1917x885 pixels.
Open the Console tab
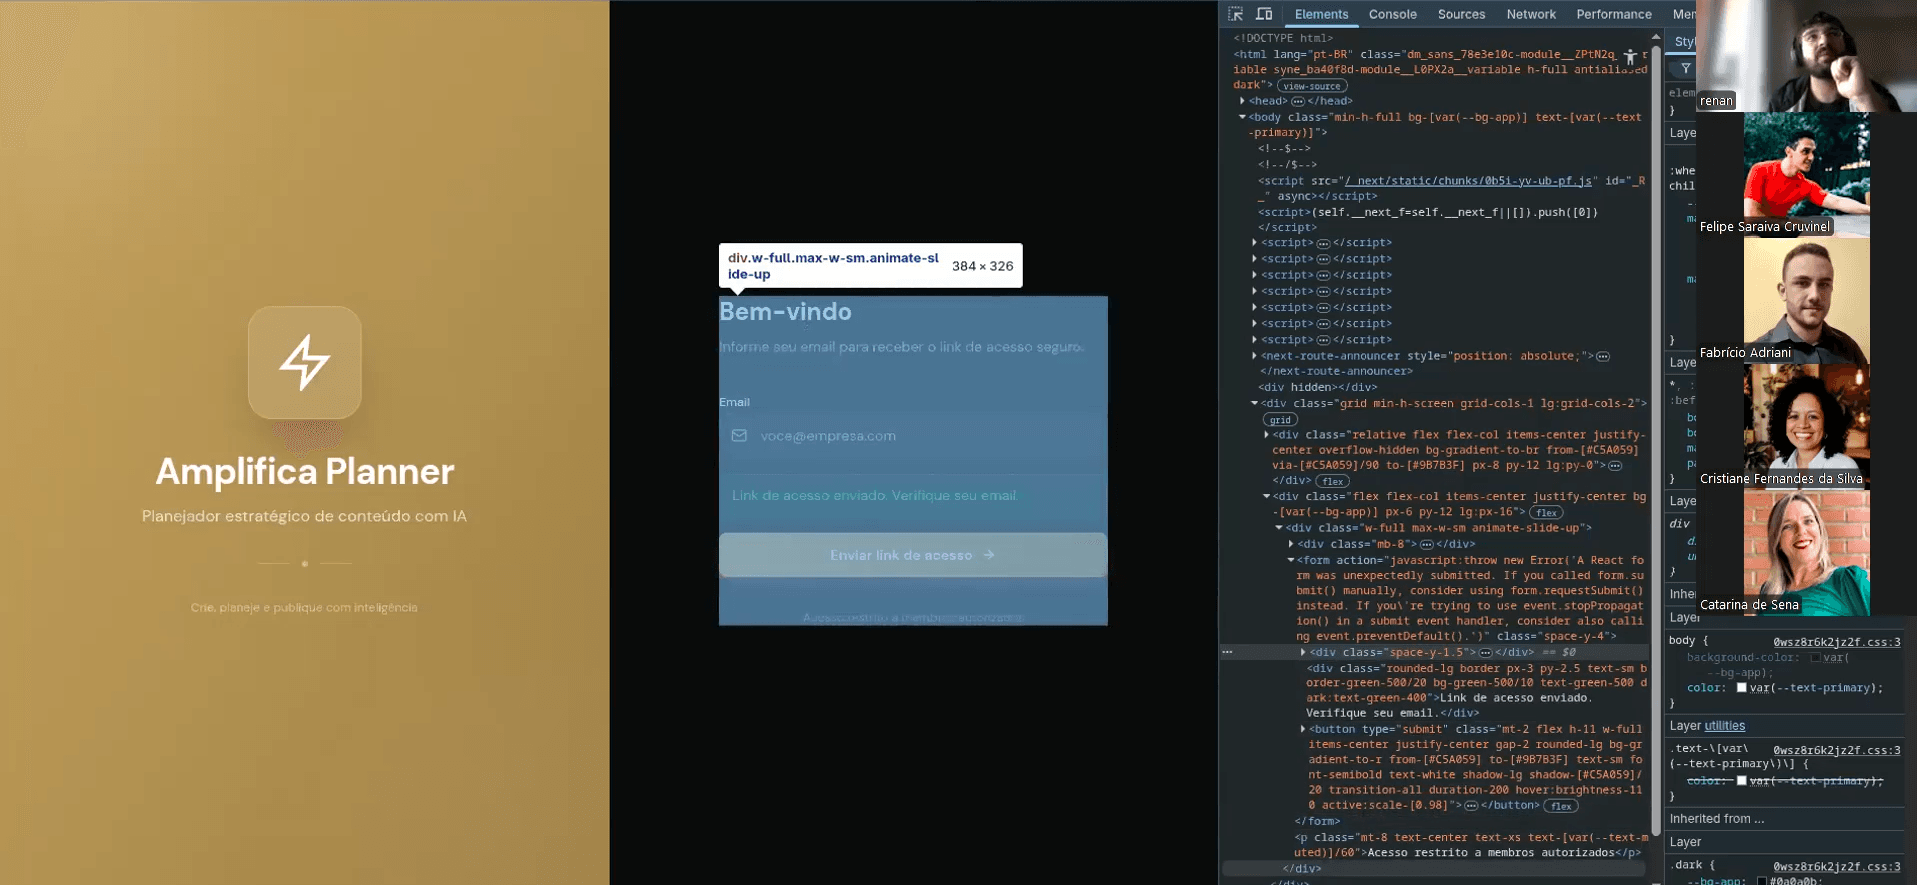1392,14
